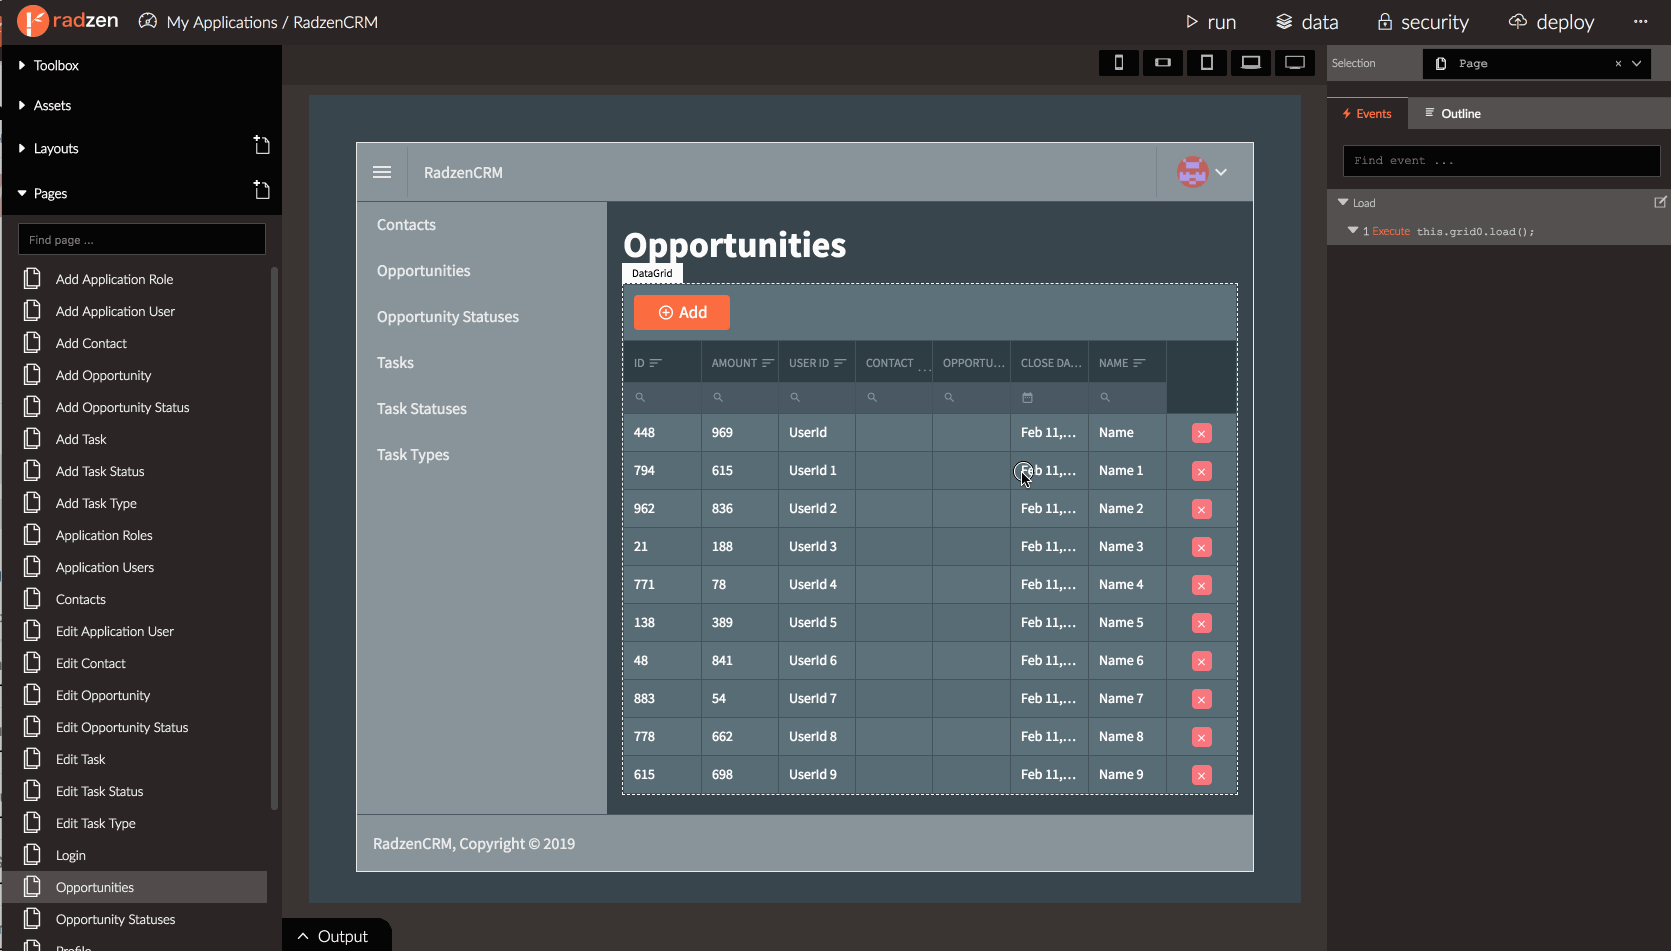Delete the row named Name 3
The height and width of the screenshot is (951, 1671).
coord(1202,547)
